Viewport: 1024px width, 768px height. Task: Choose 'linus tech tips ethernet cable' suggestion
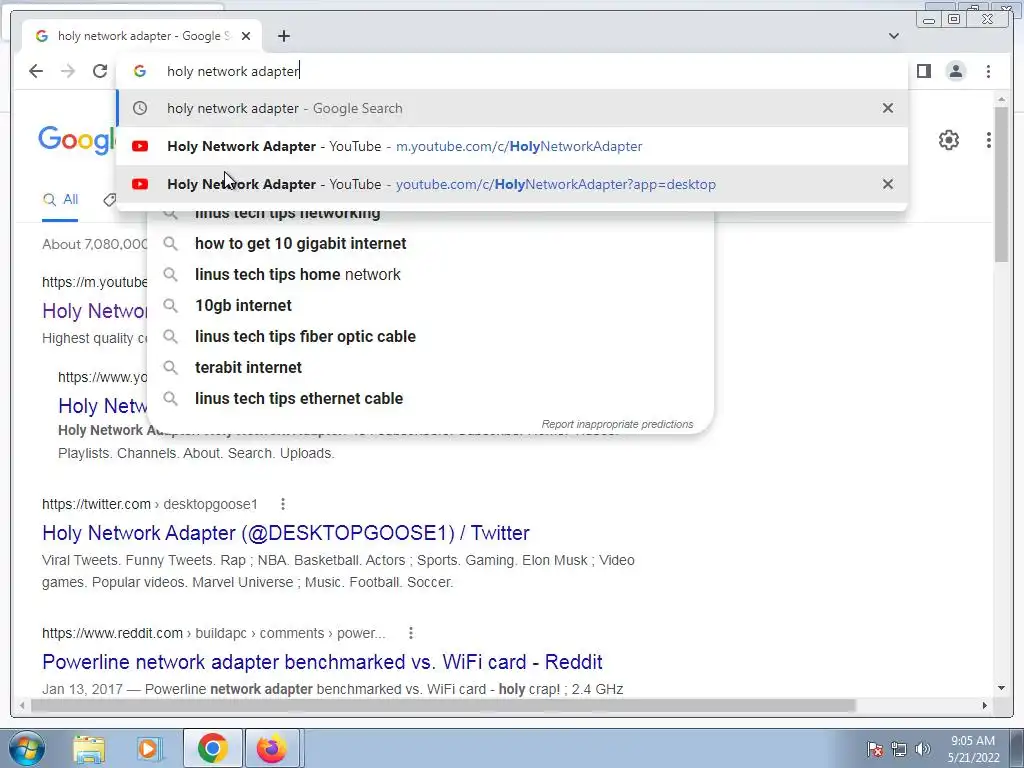(x=431, y=398)
